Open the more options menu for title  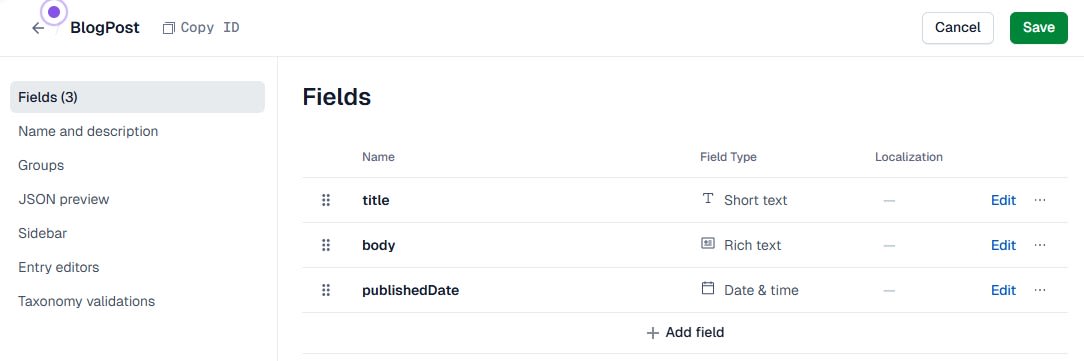tap(1040, 201)
